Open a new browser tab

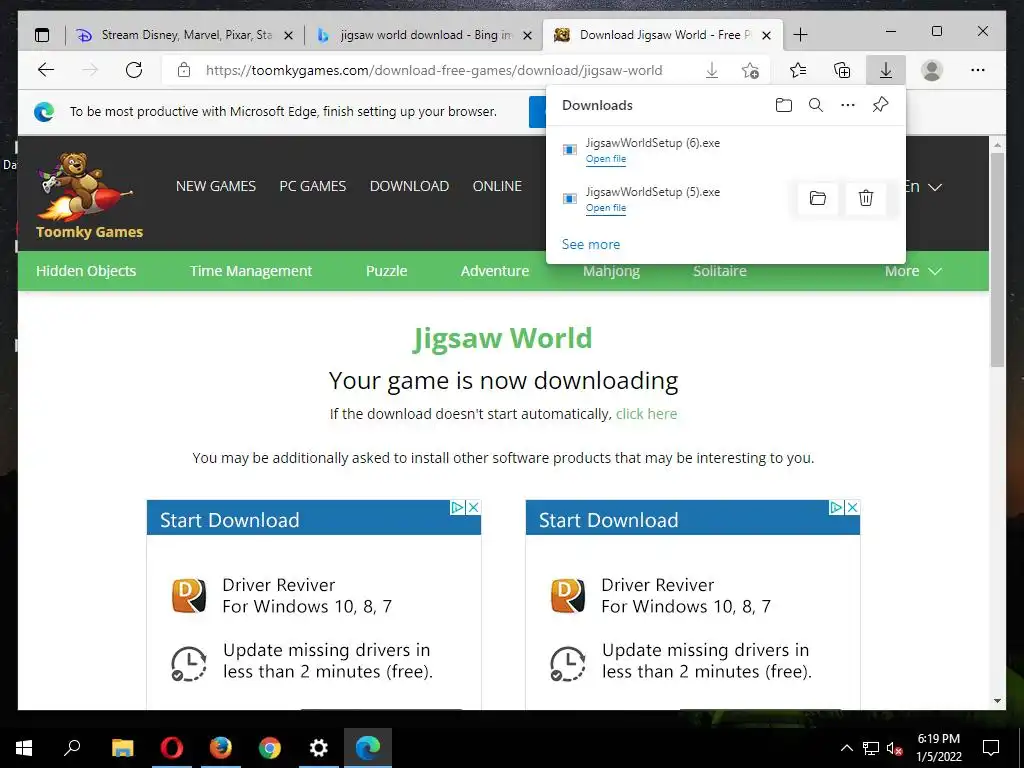pyautogui.click(x=800, y=35)
